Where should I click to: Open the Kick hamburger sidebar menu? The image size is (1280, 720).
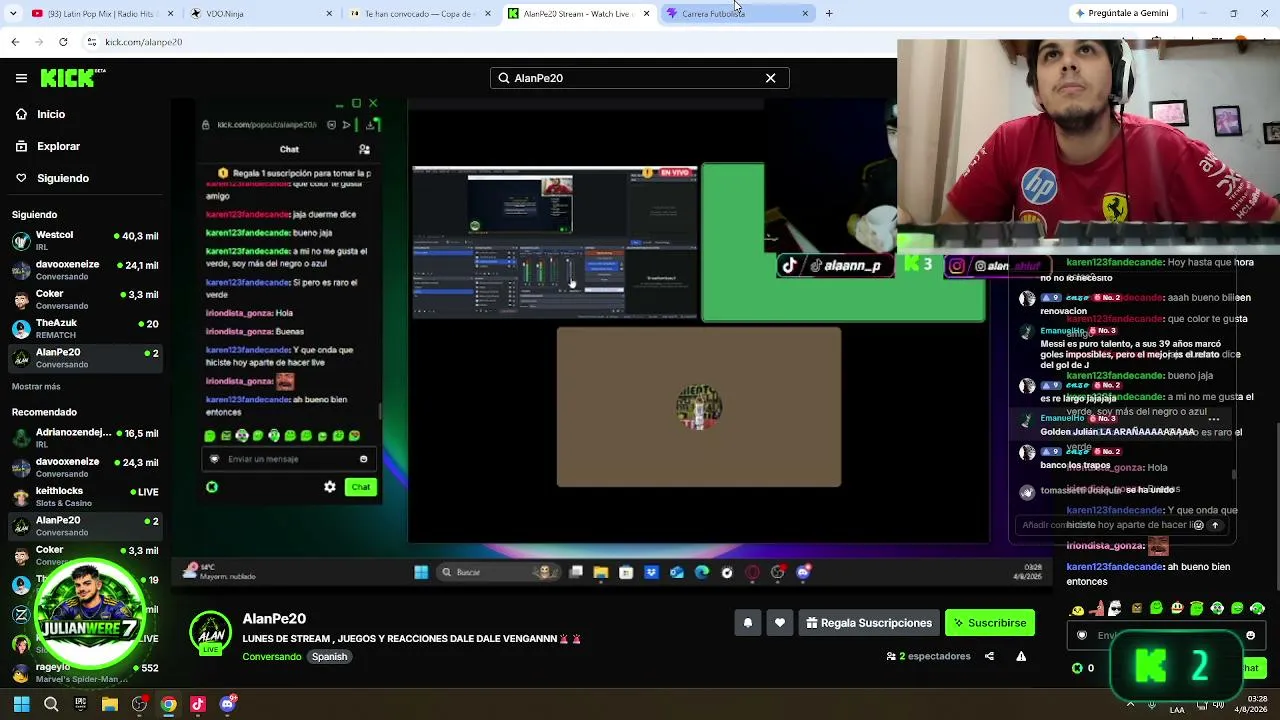21,78
